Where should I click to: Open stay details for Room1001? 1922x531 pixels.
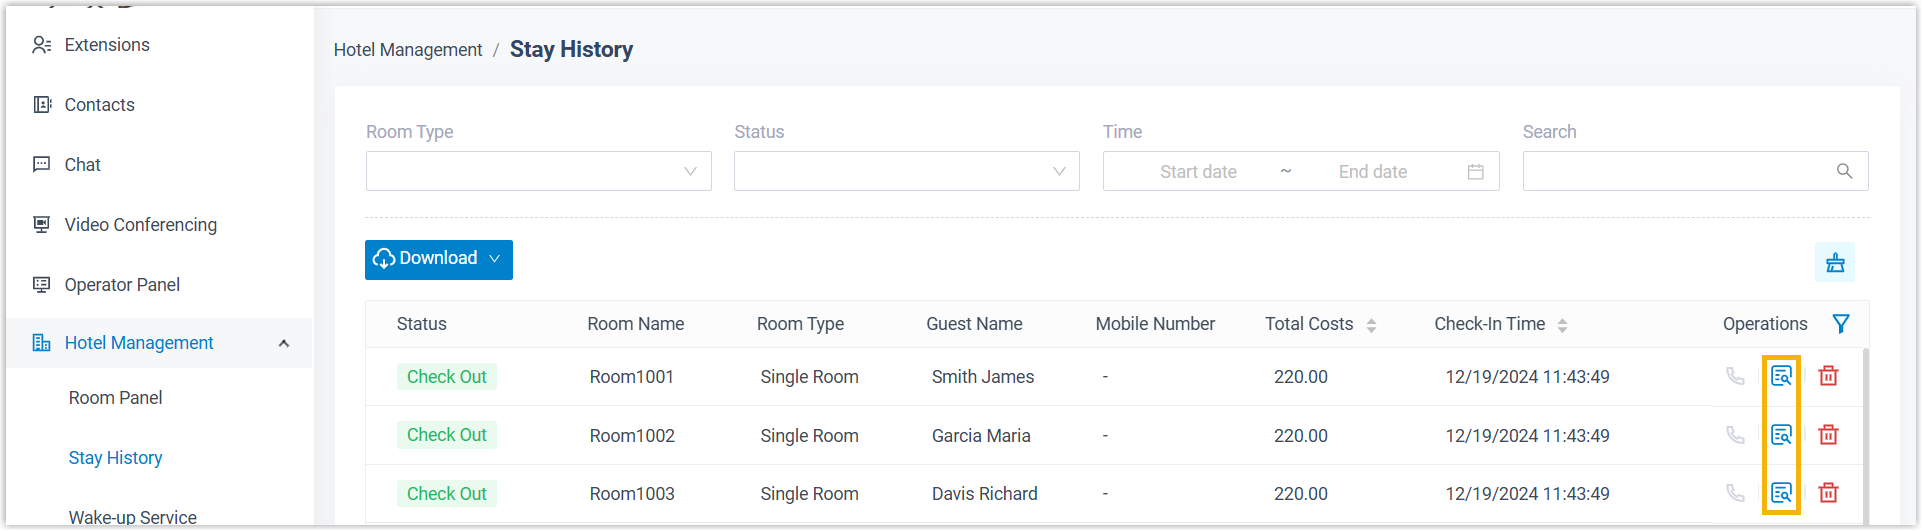tap(1781, 376)
